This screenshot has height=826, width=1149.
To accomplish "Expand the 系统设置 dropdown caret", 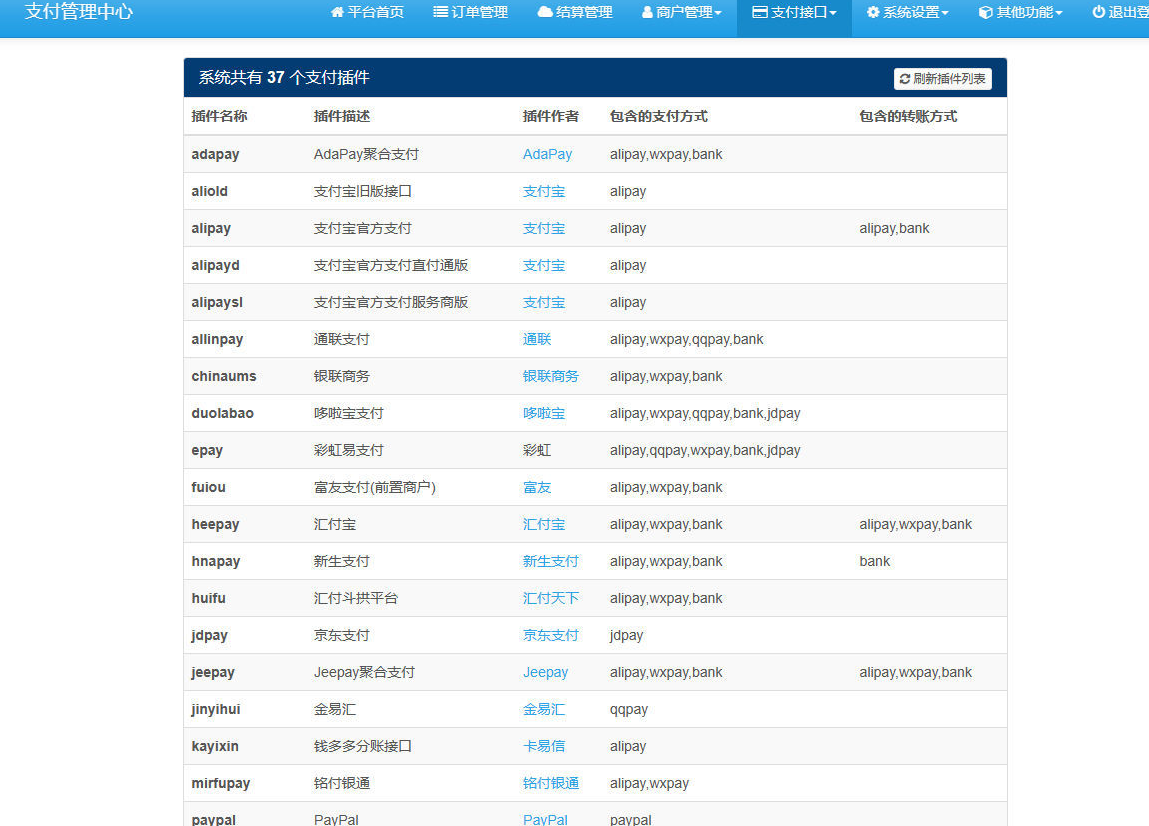I will click(x=945, y=13).
